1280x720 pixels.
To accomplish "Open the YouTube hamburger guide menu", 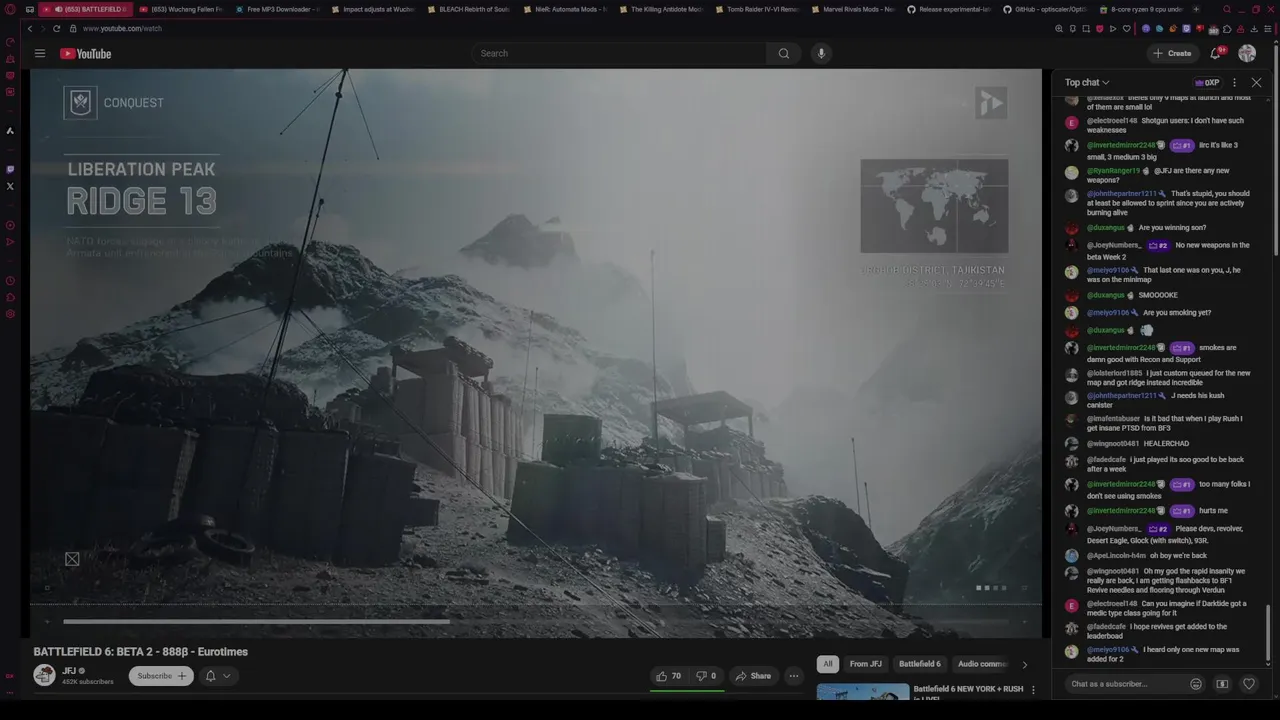I will point(39,53).
